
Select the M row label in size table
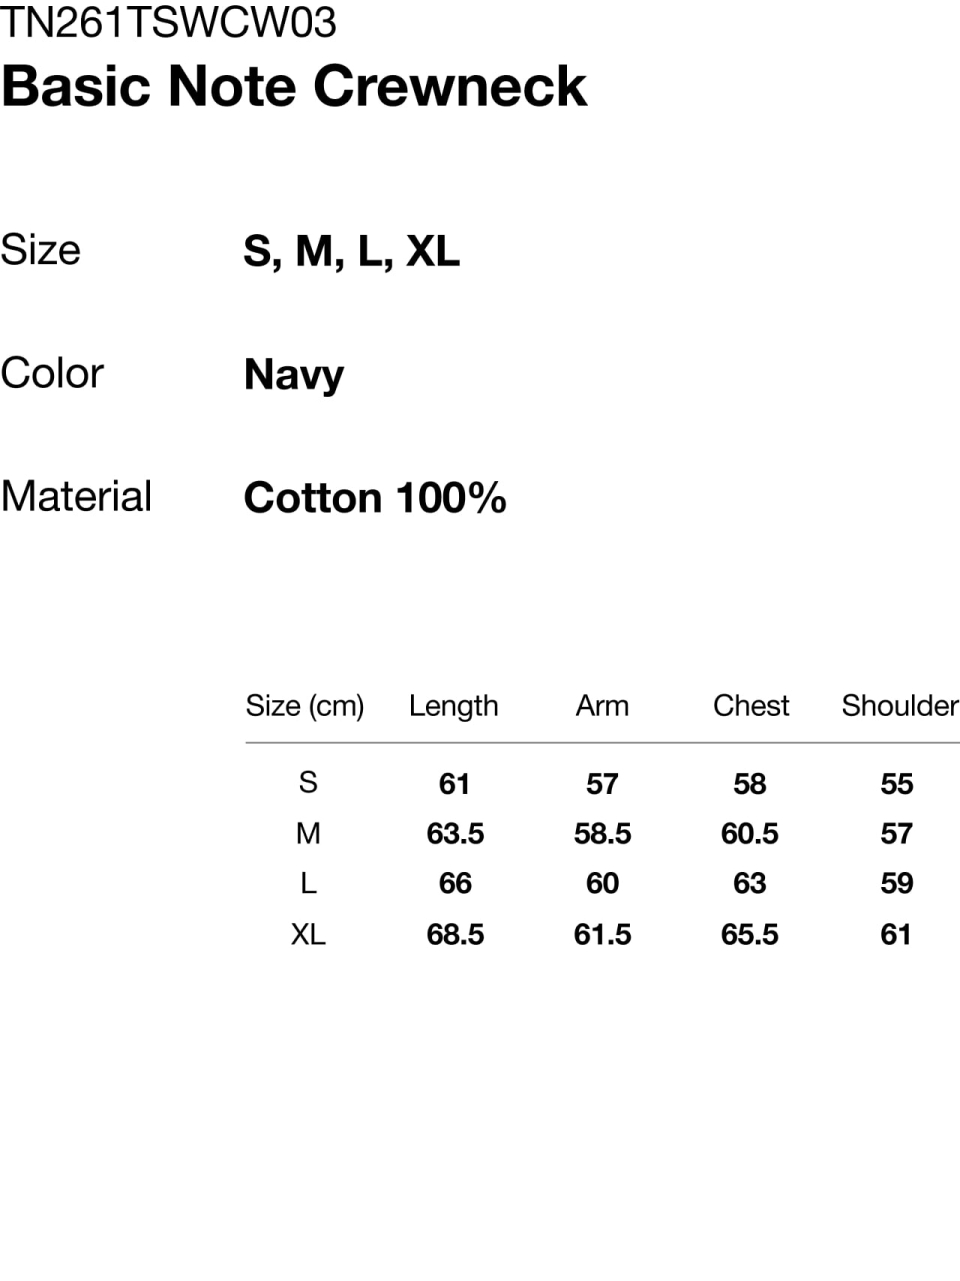(308, 833)
